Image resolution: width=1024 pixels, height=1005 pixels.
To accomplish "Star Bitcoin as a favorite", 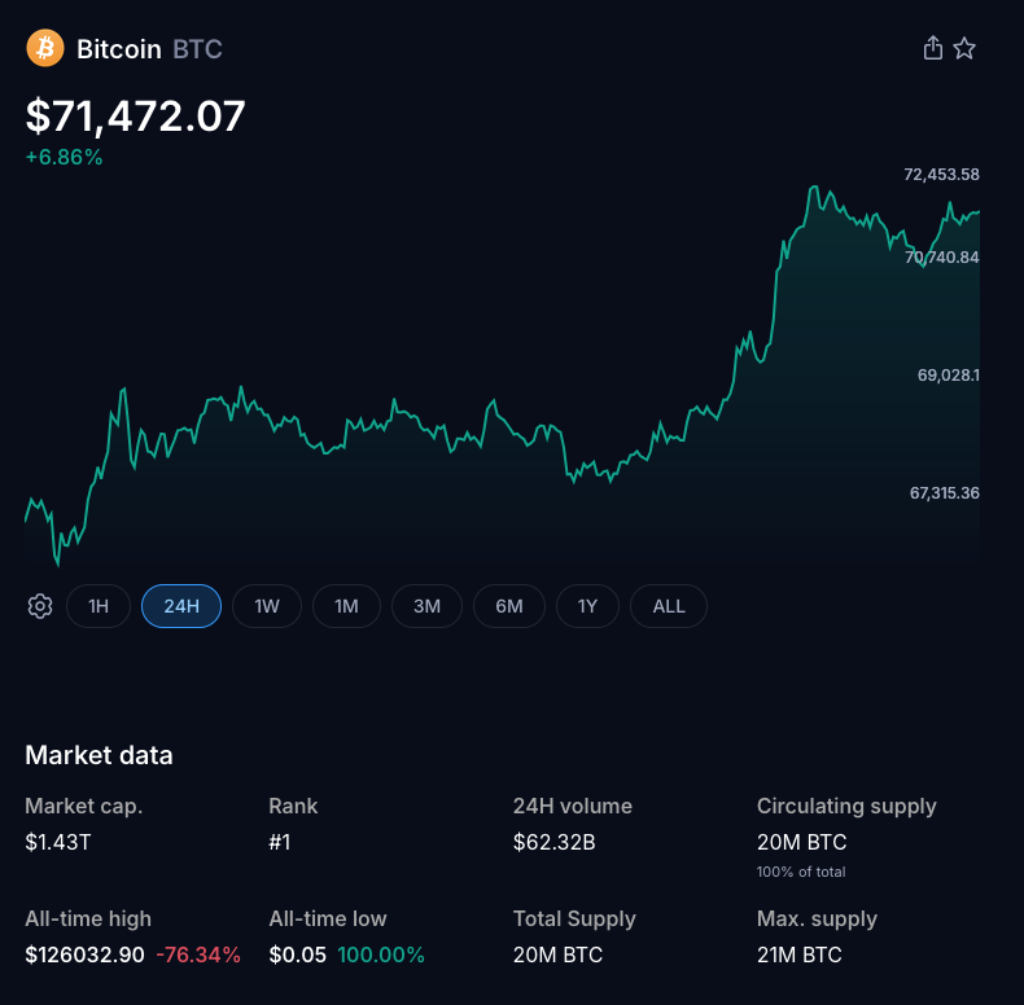I will (x=964, y=47).
